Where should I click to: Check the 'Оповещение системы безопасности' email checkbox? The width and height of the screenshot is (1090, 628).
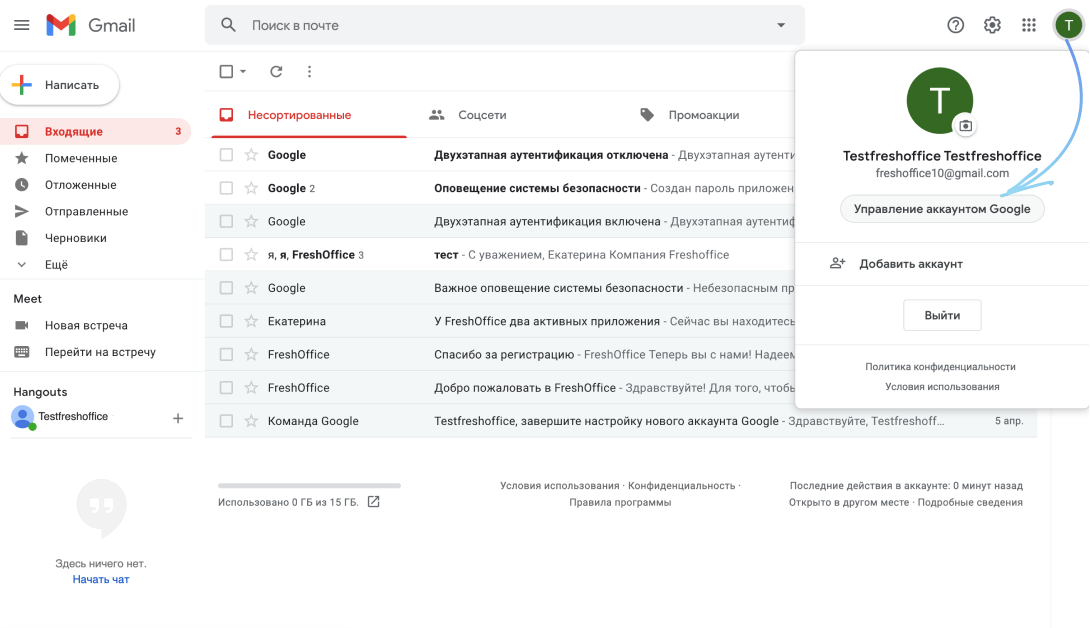click(x=226, y=188)
